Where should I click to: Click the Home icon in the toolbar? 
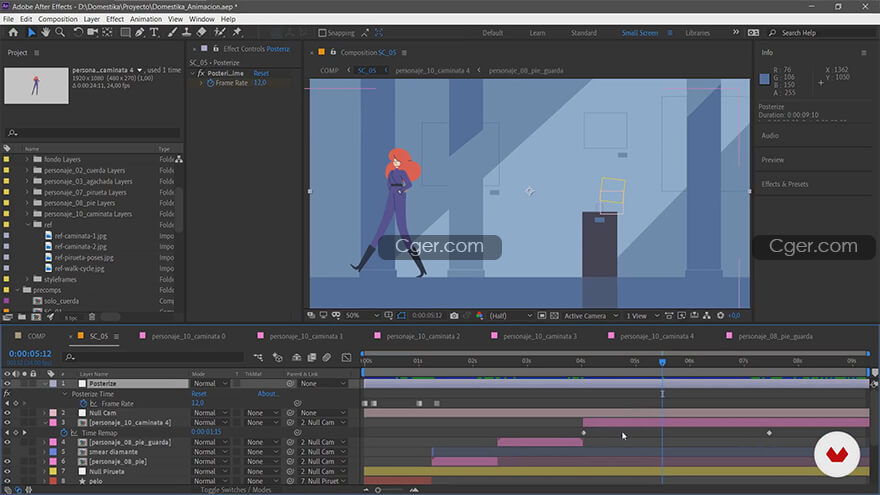(13, 32)
